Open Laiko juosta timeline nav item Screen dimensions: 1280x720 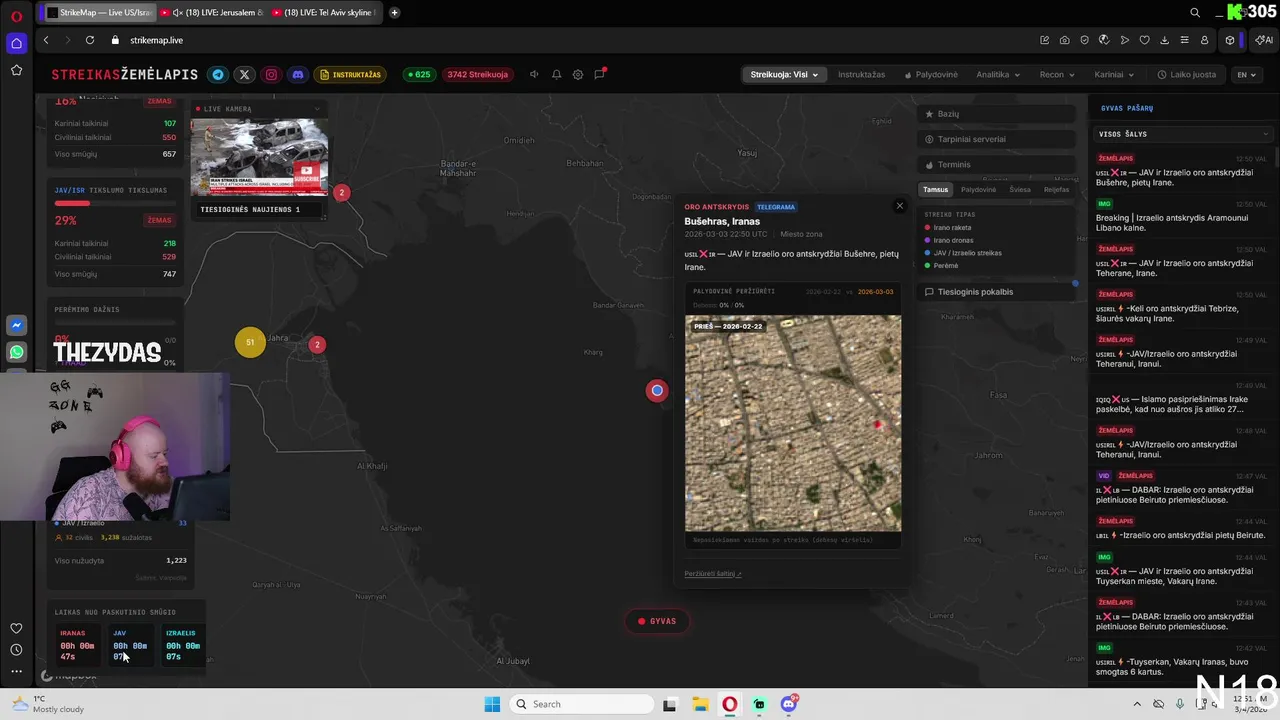coord(1187,74)
